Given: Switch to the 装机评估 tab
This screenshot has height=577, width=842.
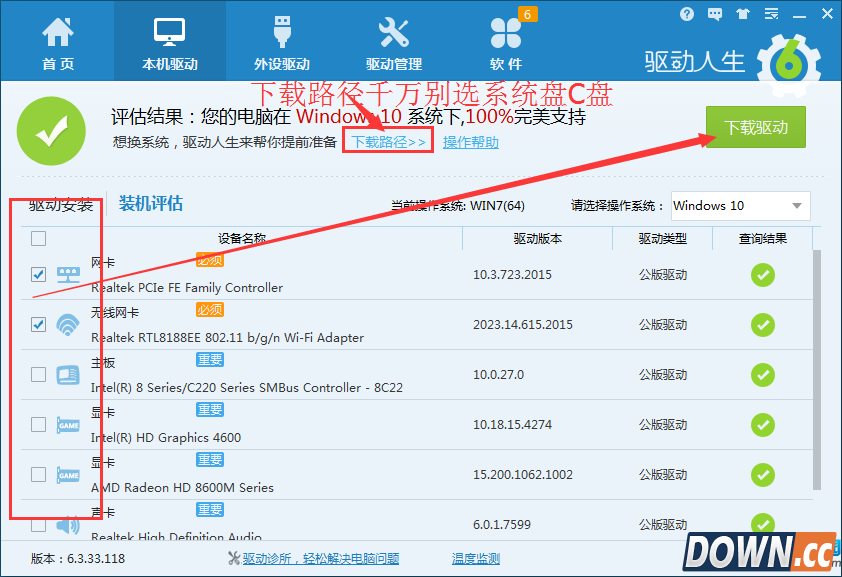Looking at the screenshot, I should pos(151,204).
